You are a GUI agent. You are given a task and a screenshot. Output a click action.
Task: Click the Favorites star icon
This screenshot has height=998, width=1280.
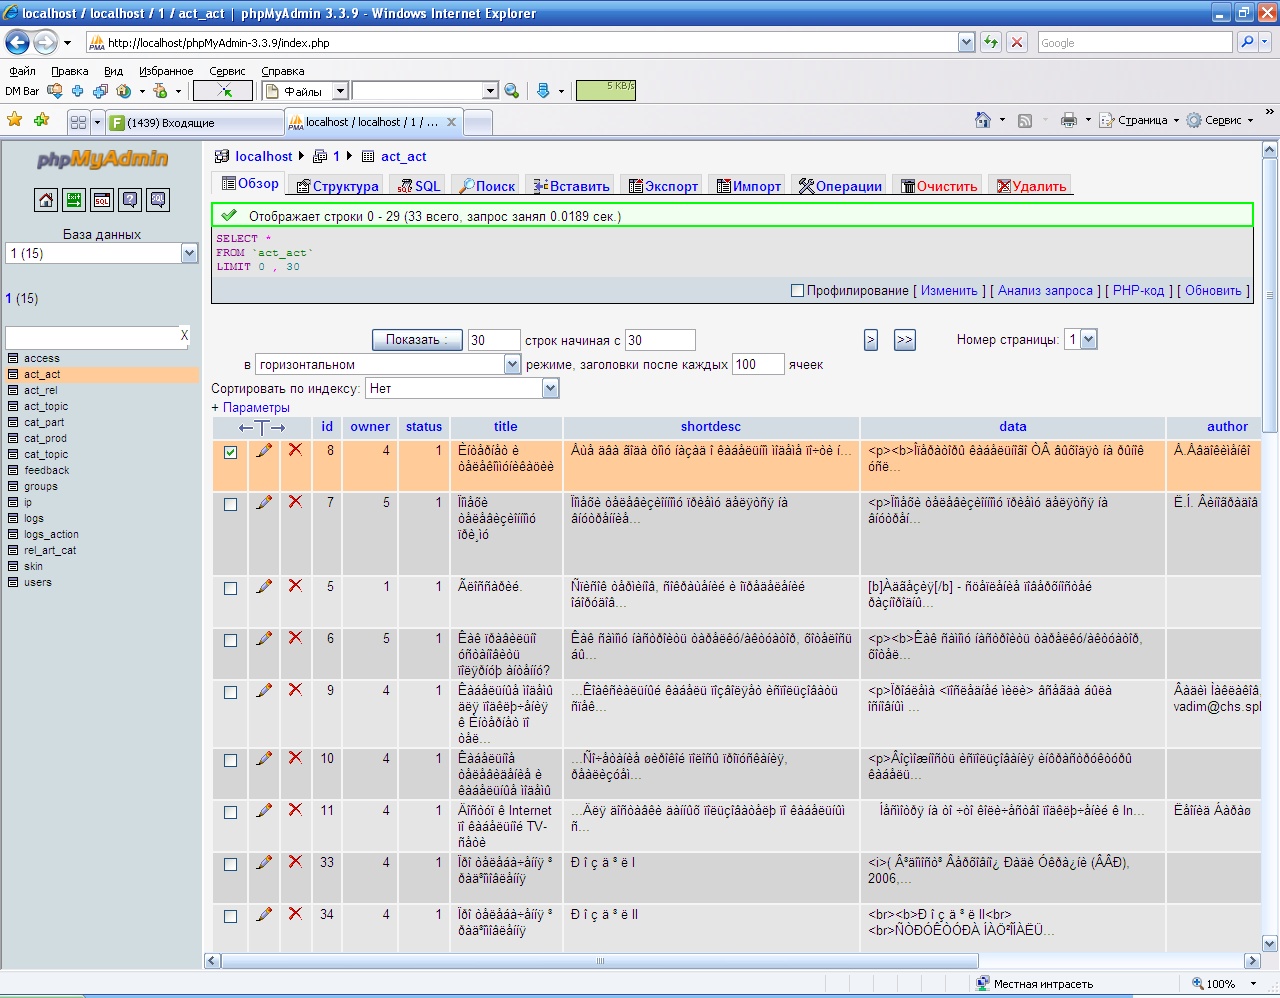[x=15, y=120]
